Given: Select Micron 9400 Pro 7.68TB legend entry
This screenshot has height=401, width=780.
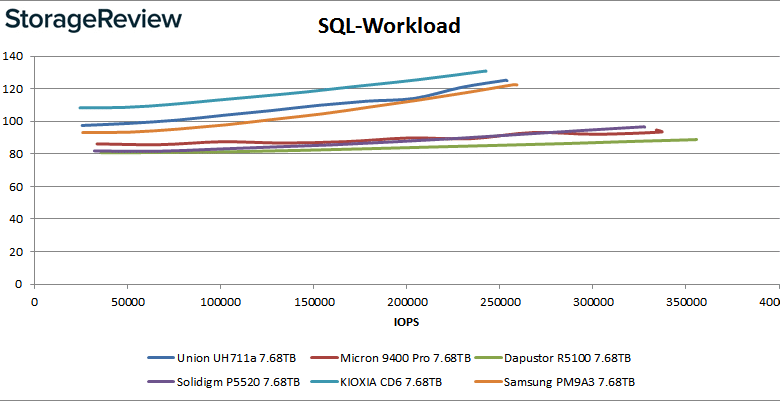Looking at the screenshot, I should (390, 358).
